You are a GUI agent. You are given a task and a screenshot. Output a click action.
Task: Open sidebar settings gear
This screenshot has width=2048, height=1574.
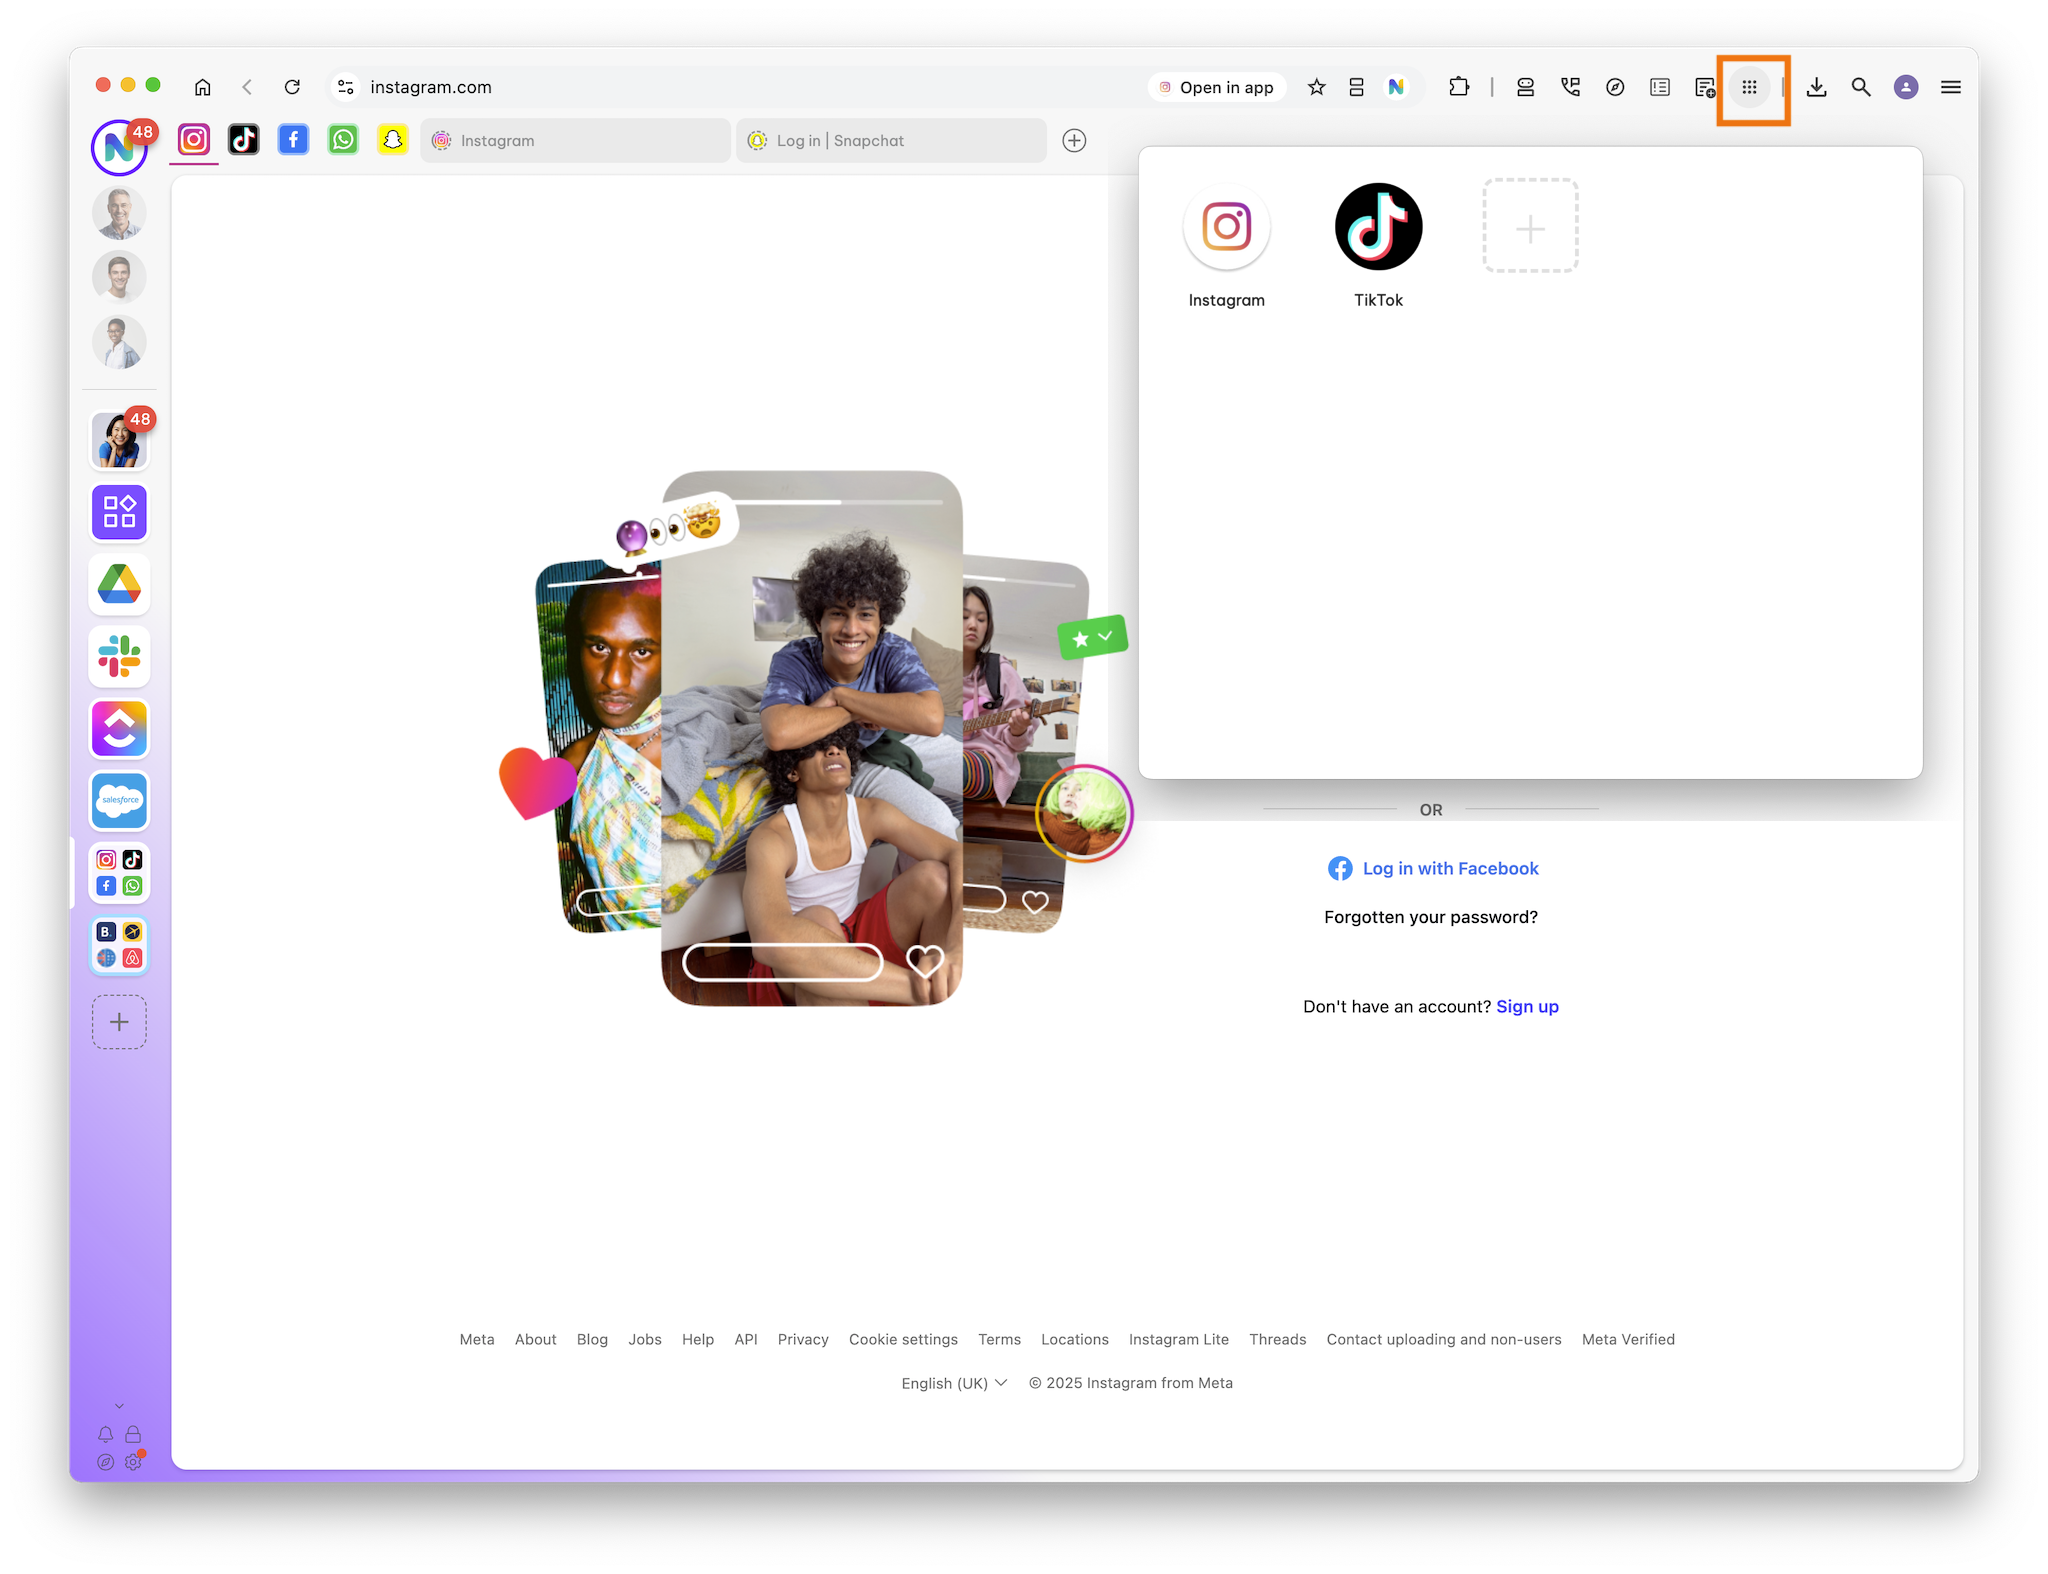click(133, 1461)
